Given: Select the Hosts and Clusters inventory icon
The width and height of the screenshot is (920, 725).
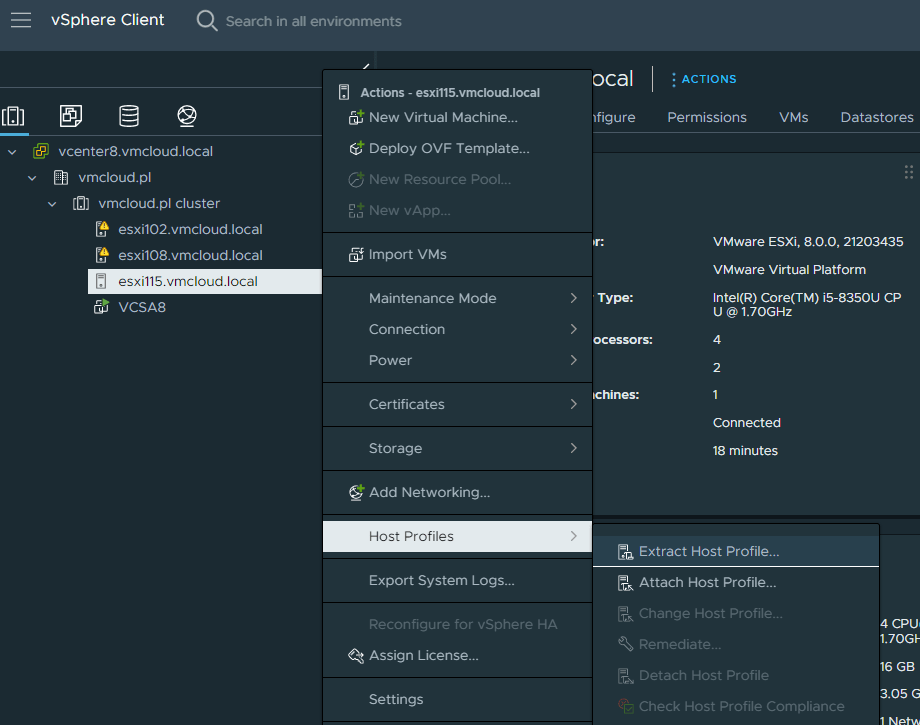Looking at the screenshot, I should point(13,116).
